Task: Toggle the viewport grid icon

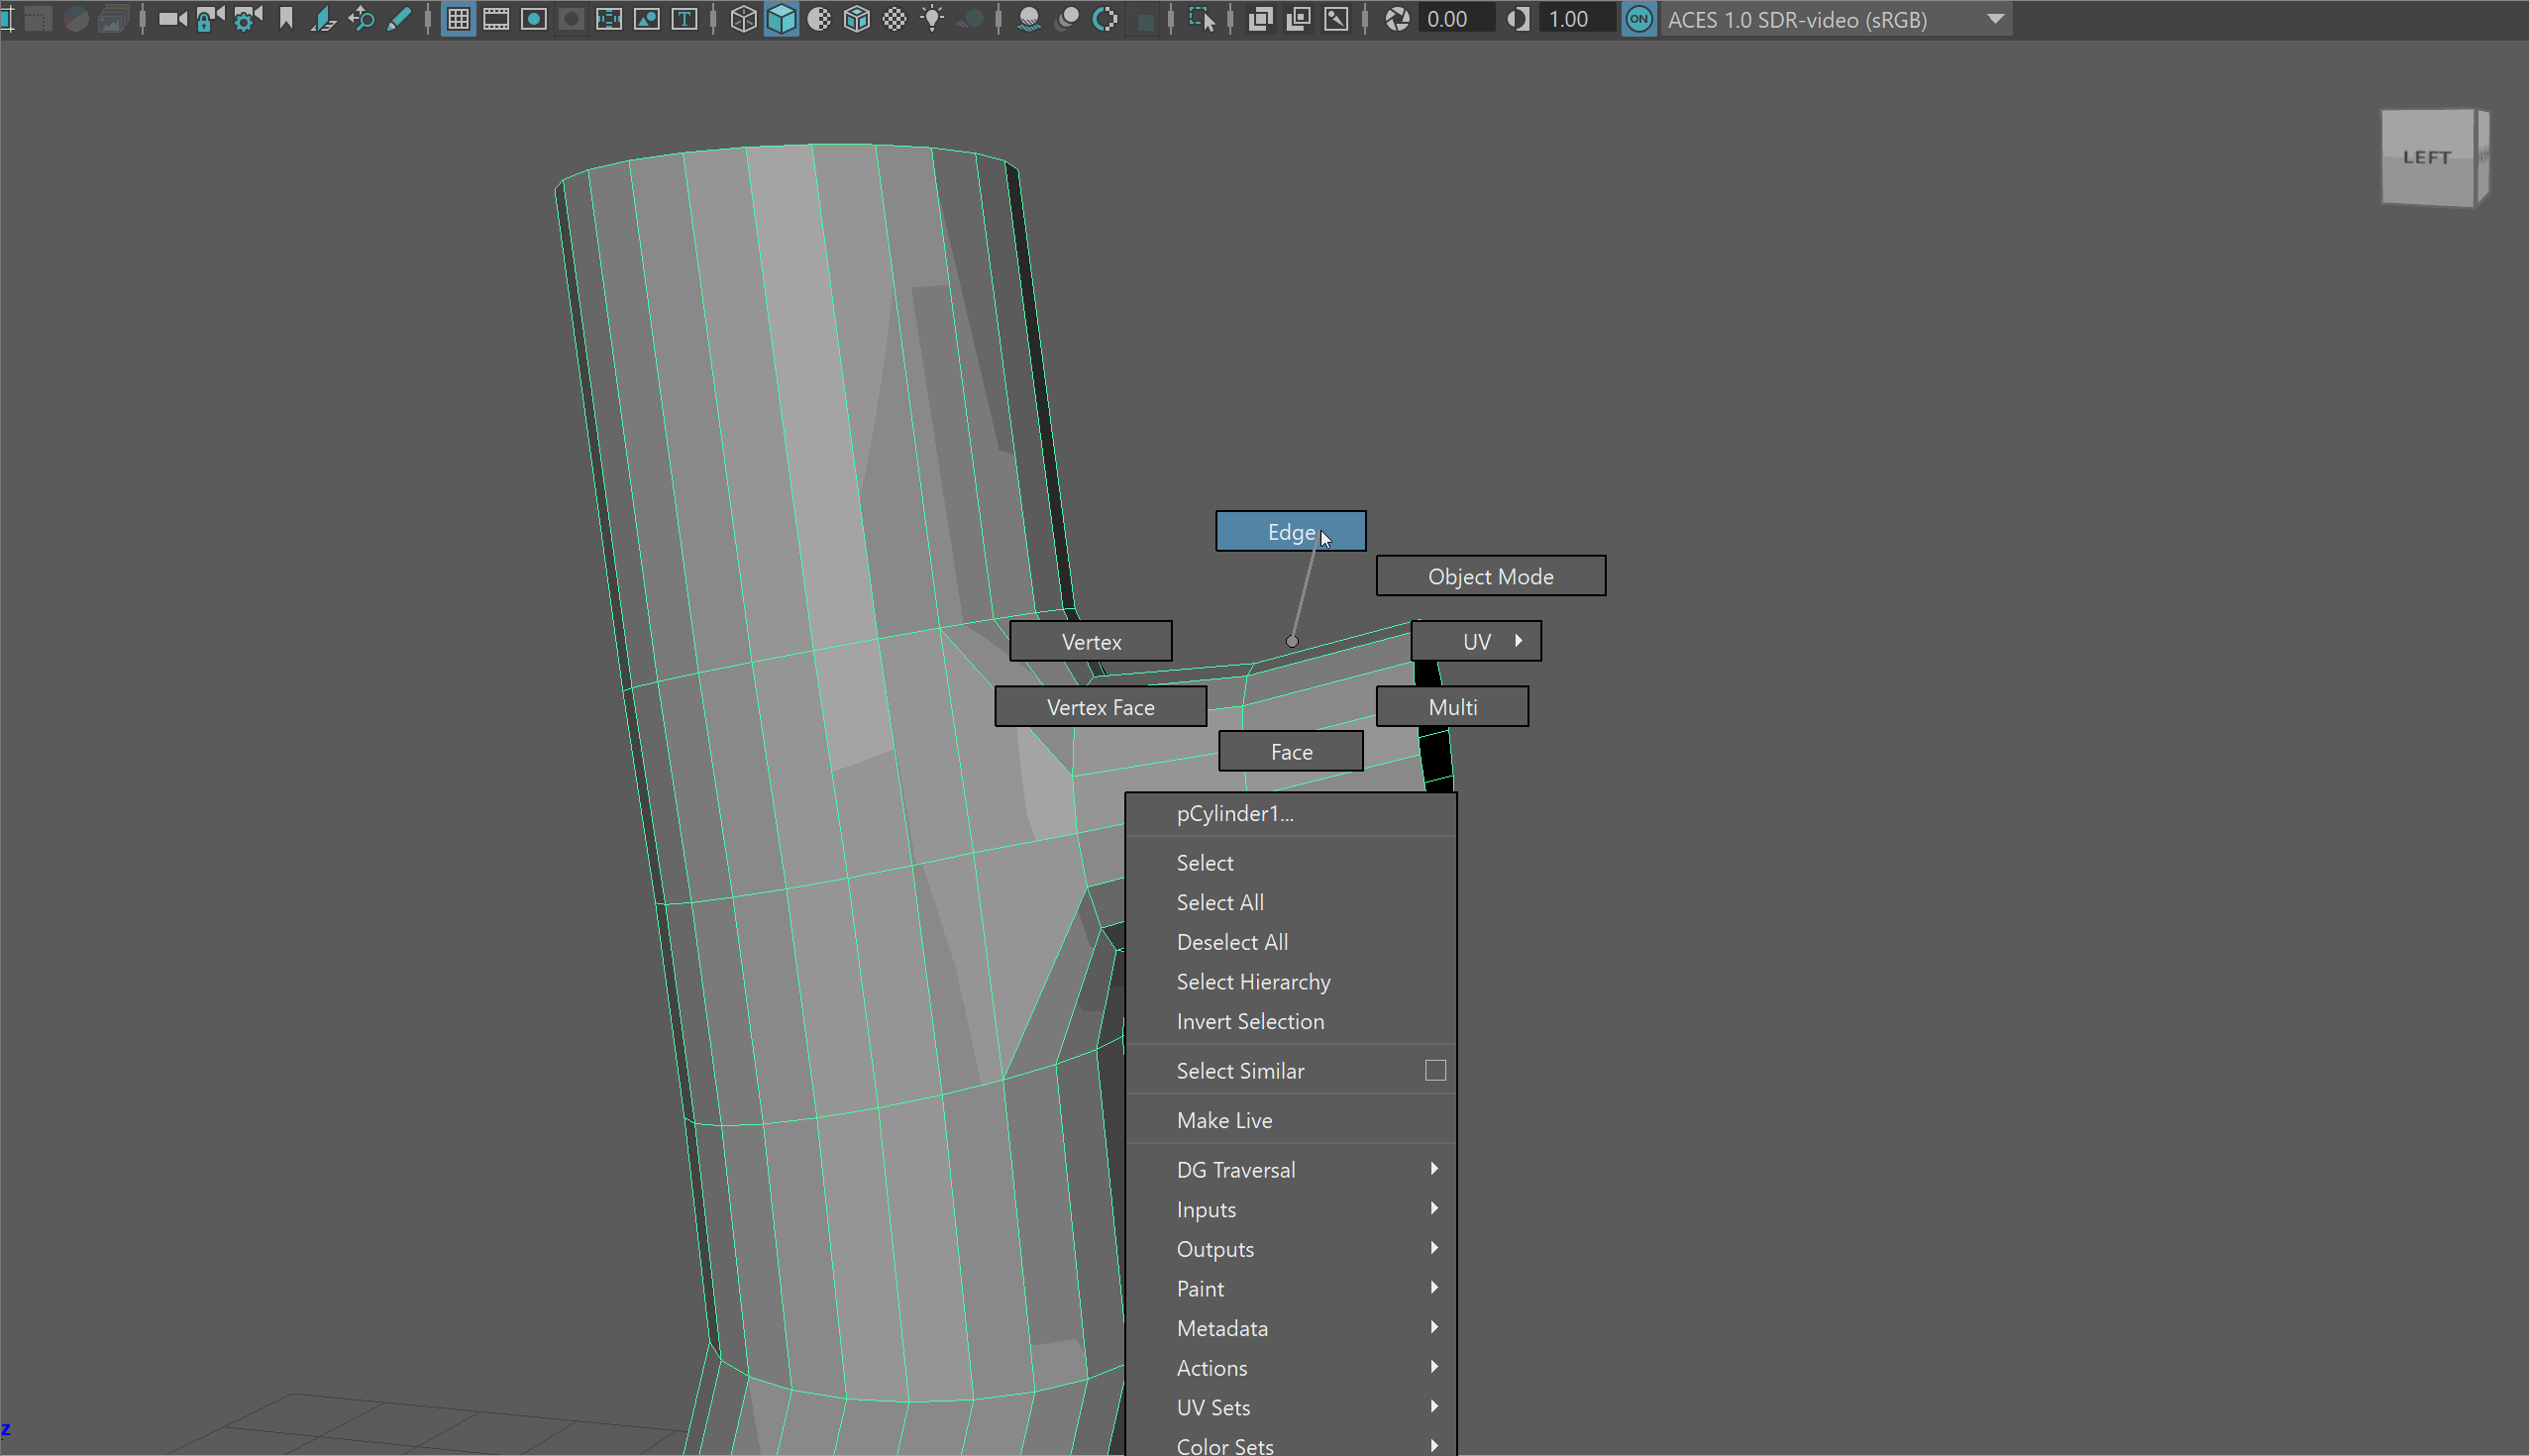Action: tap(458, 19)
